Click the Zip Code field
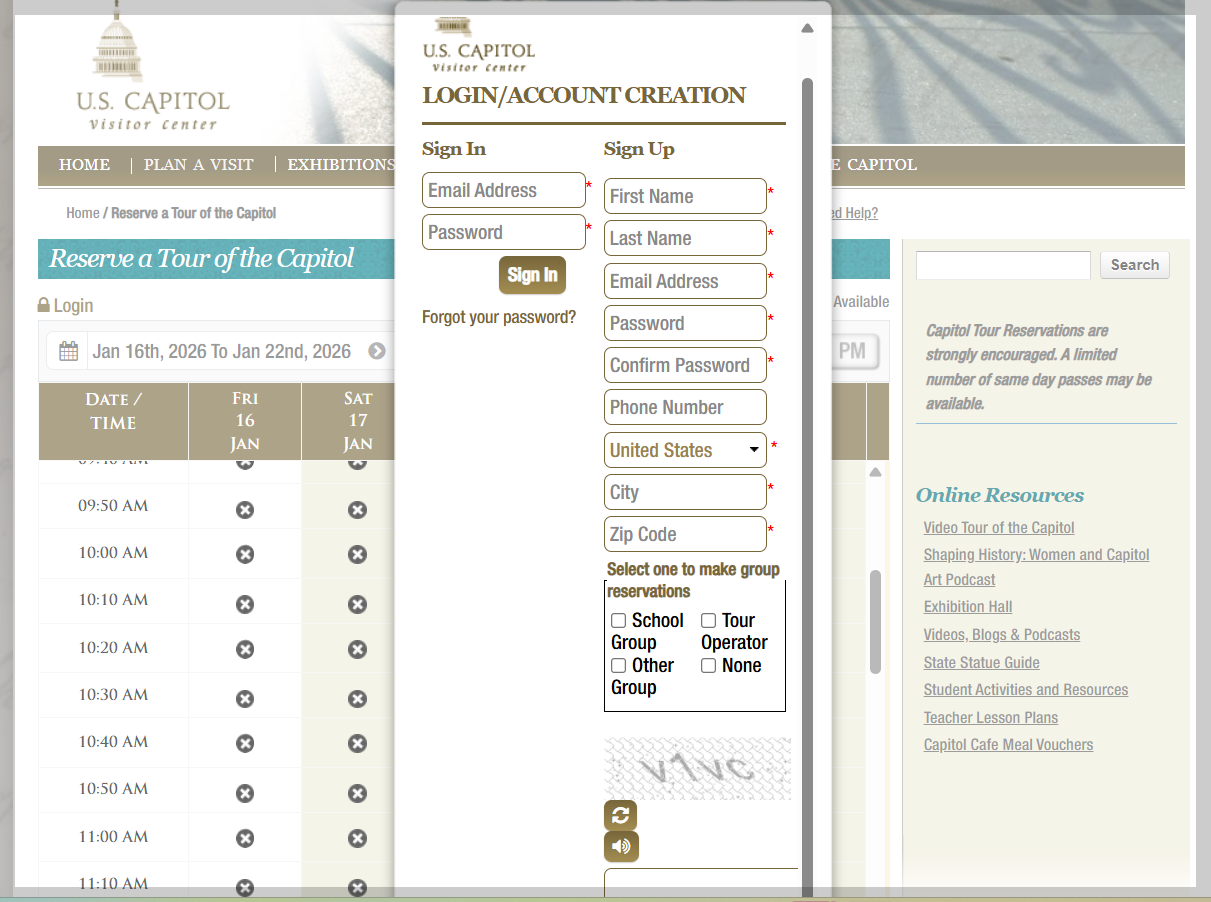Screen dimensions: 1211x902 [x=685, y=534]
